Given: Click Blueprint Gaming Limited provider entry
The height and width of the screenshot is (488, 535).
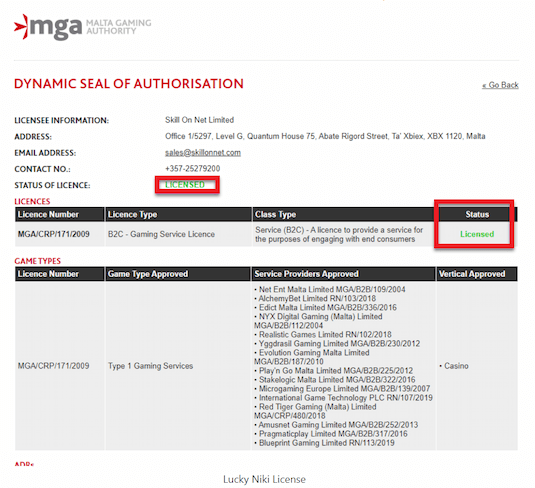Looking at the screenshot, I should [x=324, y=443].
